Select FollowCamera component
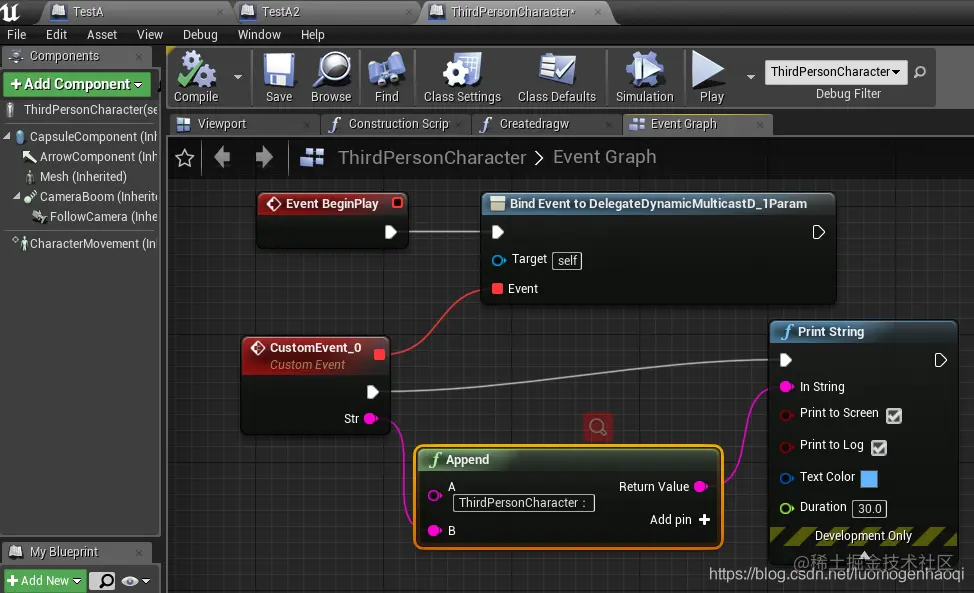 tap(95, 217)
